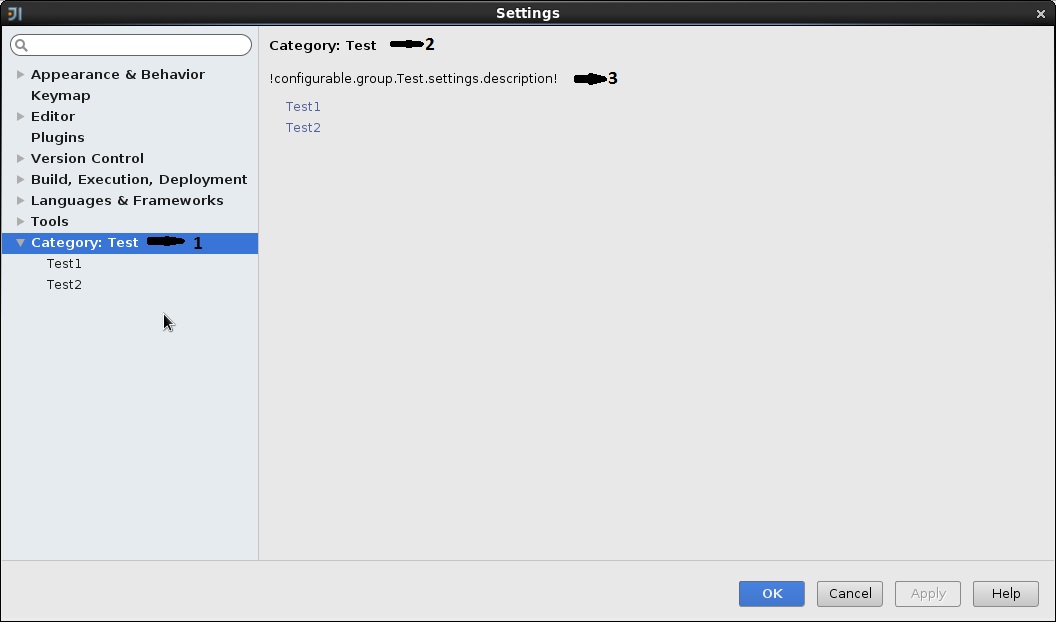1056x622 pixels.
Task: Close the Settings dialog window
Action: click(1041, 13)
